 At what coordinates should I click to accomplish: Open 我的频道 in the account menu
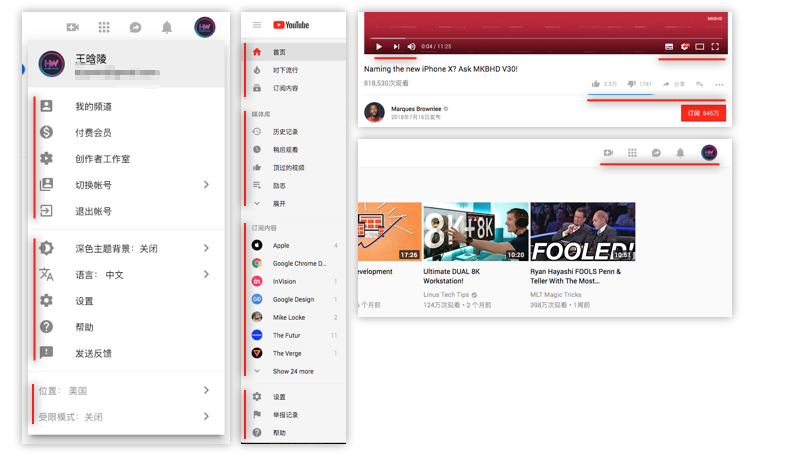(x=126, y=106)
